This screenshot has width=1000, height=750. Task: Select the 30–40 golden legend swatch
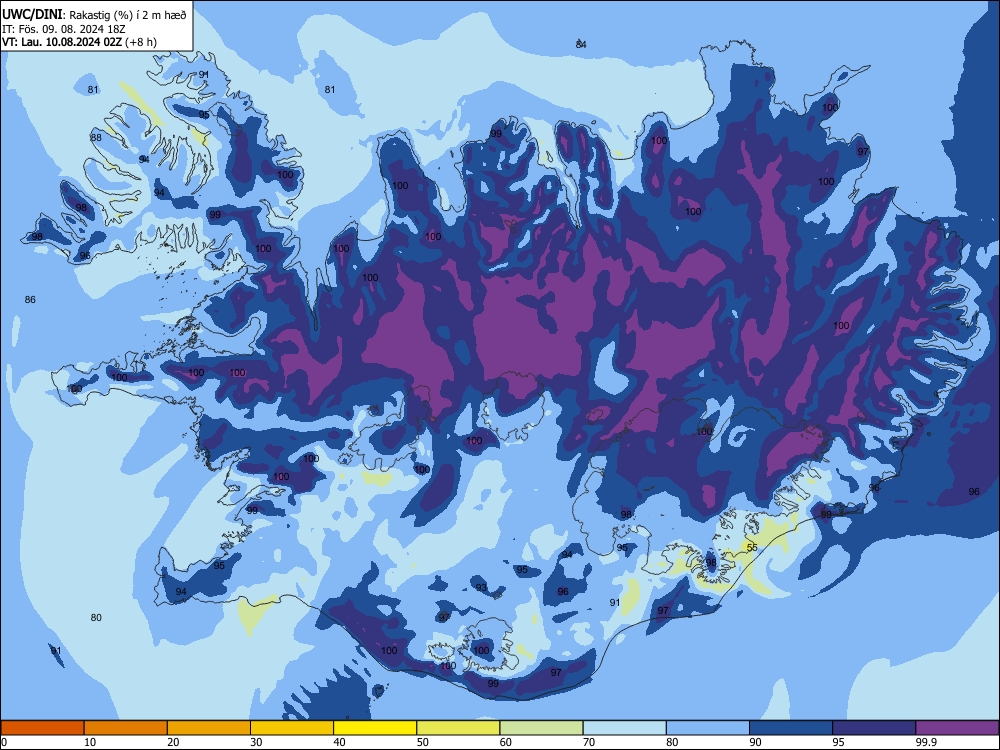292,728
